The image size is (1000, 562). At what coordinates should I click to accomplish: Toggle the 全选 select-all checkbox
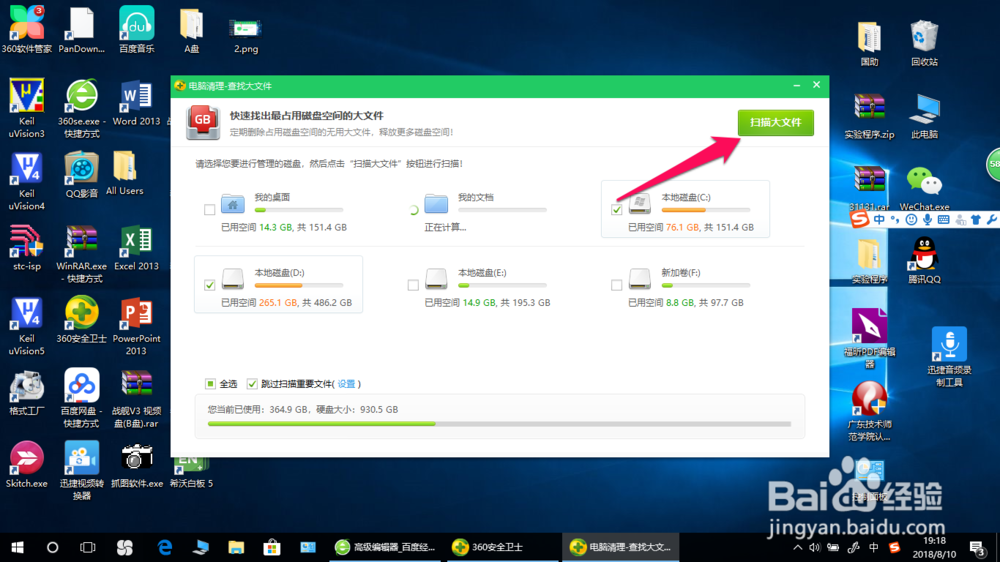[210, 383]
